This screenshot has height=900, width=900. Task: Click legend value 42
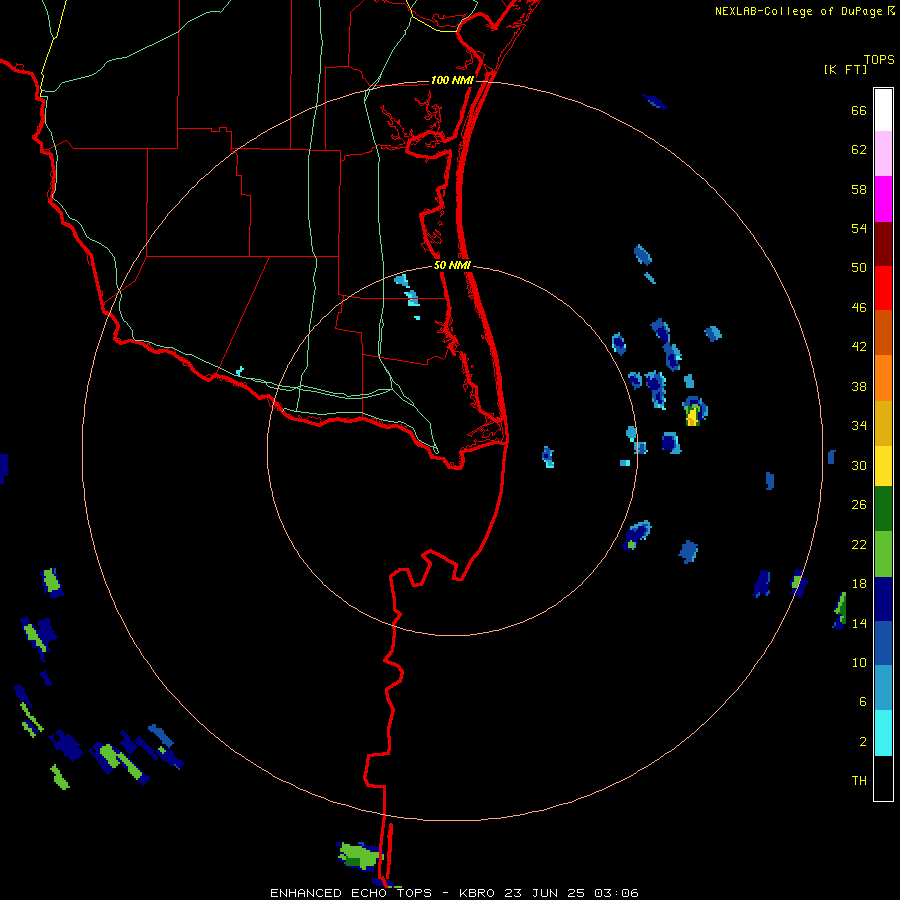point(859,347)
